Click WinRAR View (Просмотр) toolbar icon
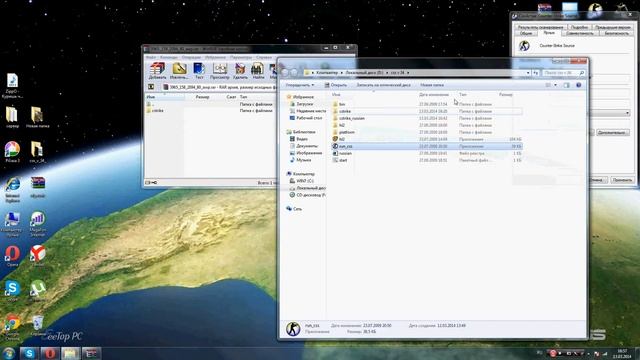Image resolution: width=640 pixels, height=360 pixels. [220, 71]
